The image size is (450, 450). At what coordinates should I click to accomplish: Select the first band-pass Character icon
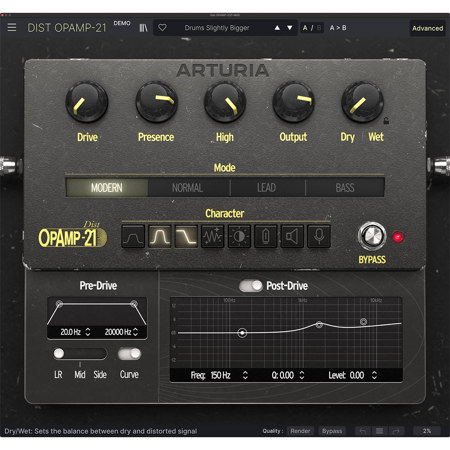(133, 236)
